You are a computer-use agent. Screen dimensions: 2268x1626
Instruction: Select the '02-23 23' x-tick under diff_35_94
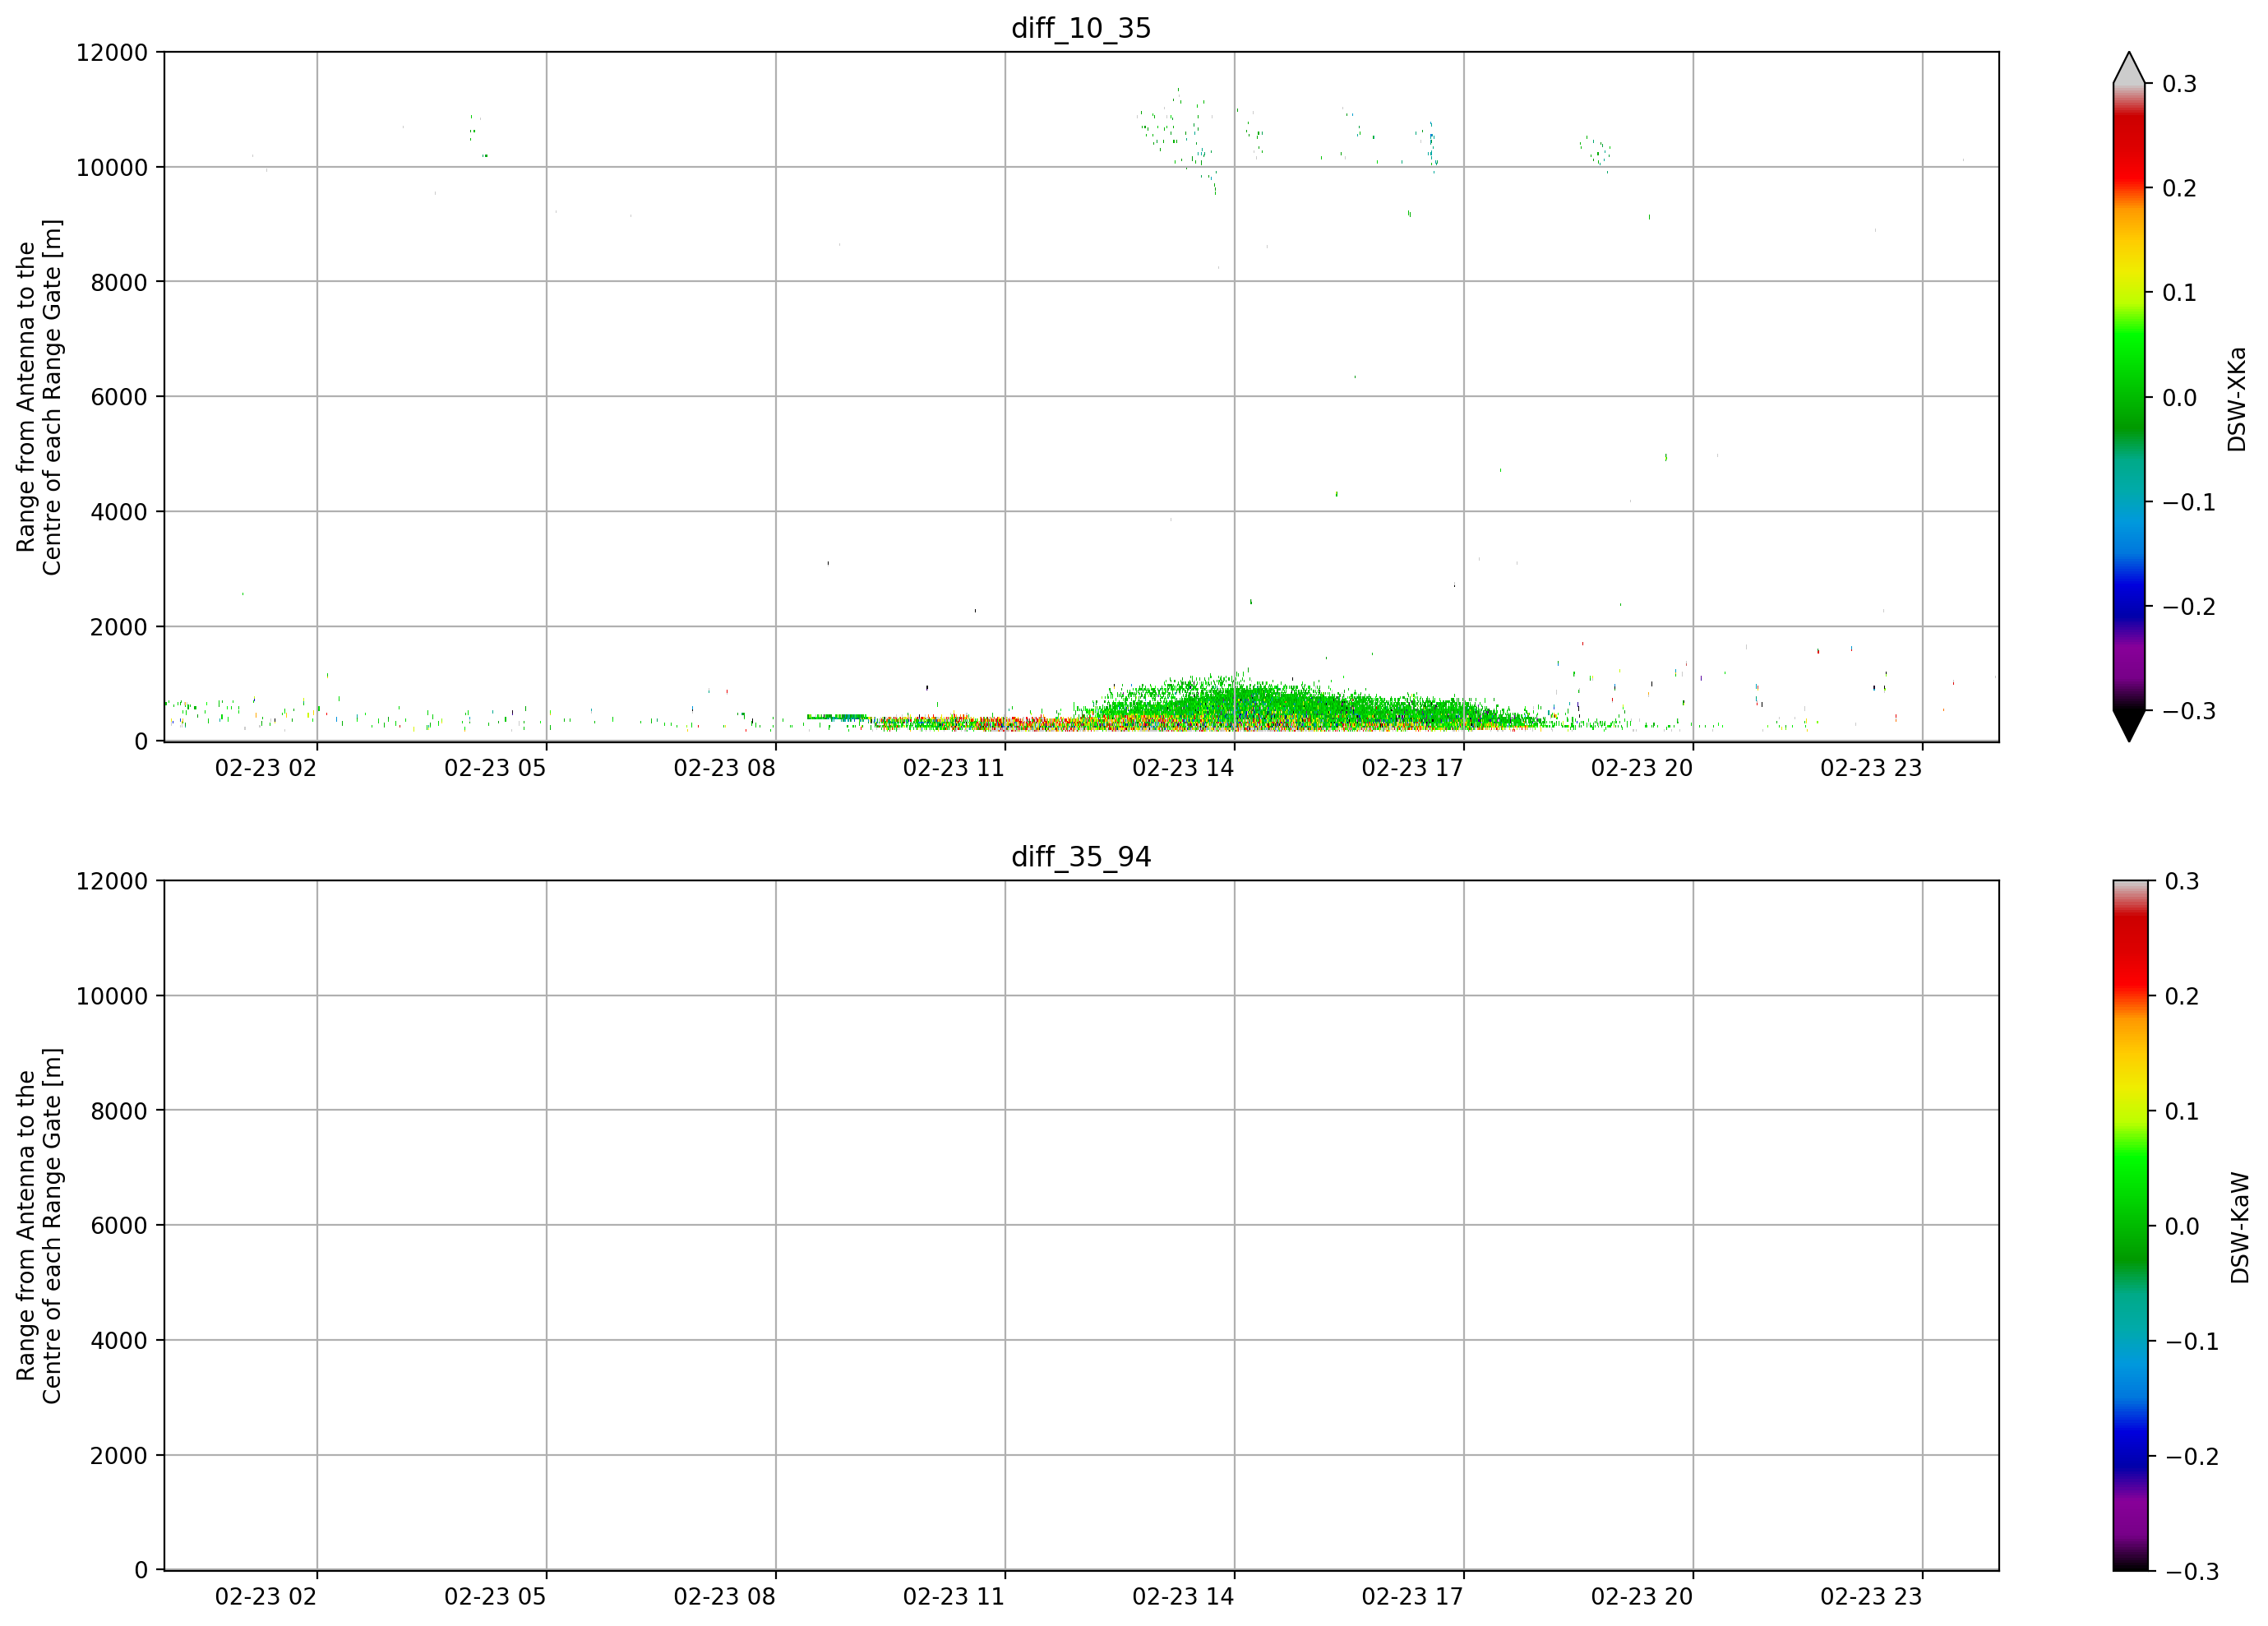(1871, 1597)
